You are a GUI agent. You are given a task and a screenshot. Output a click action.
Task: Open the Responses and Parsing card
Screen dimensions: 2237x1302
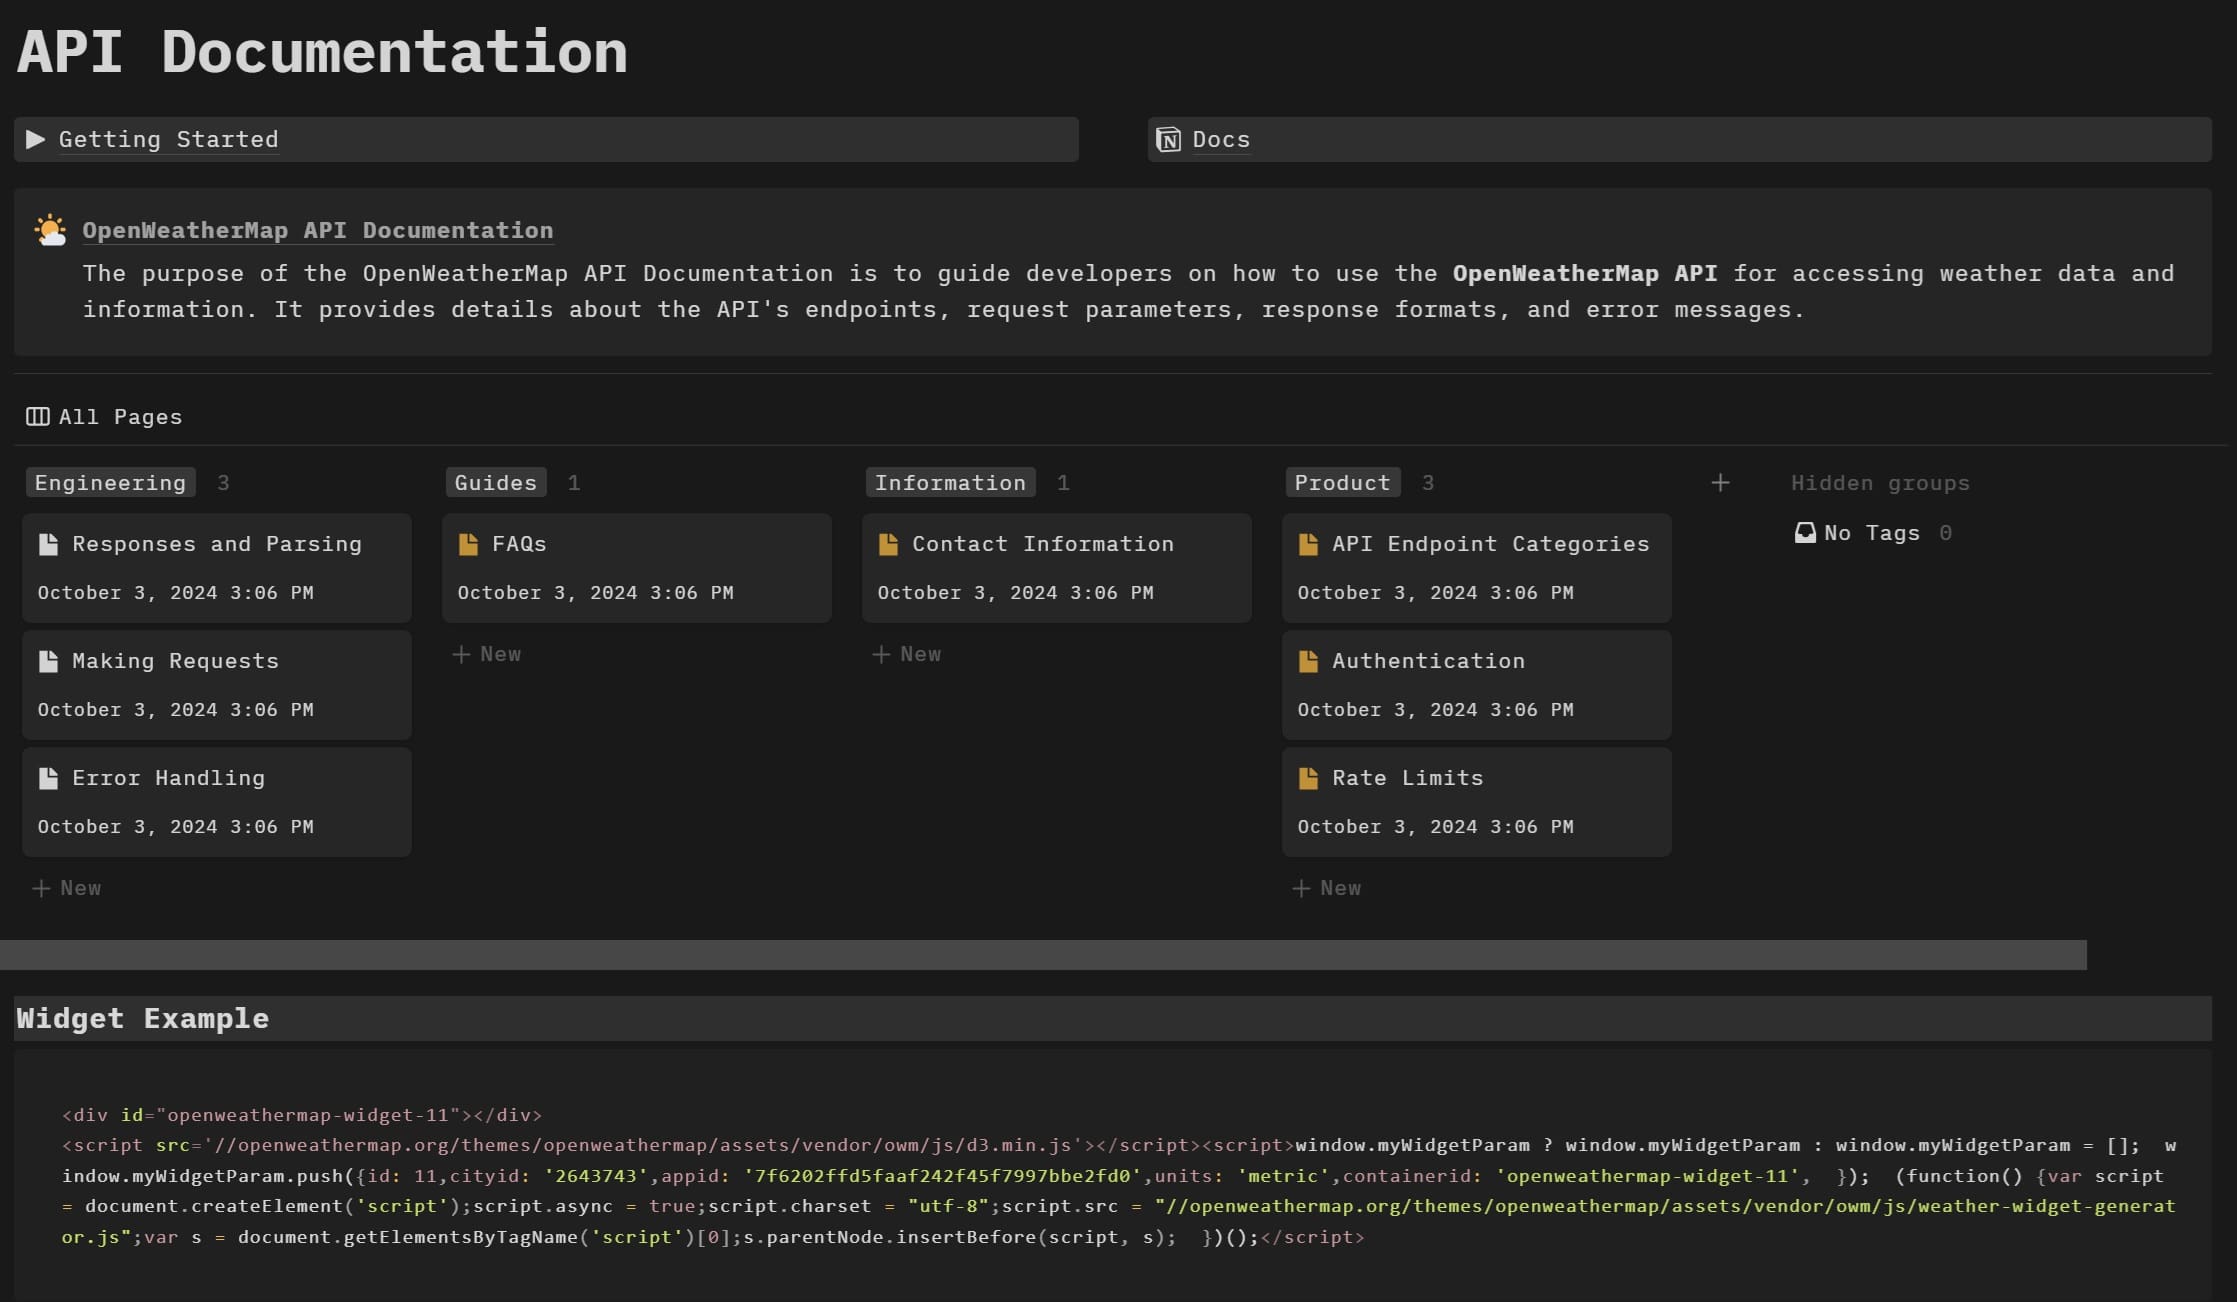coord(217,568)
